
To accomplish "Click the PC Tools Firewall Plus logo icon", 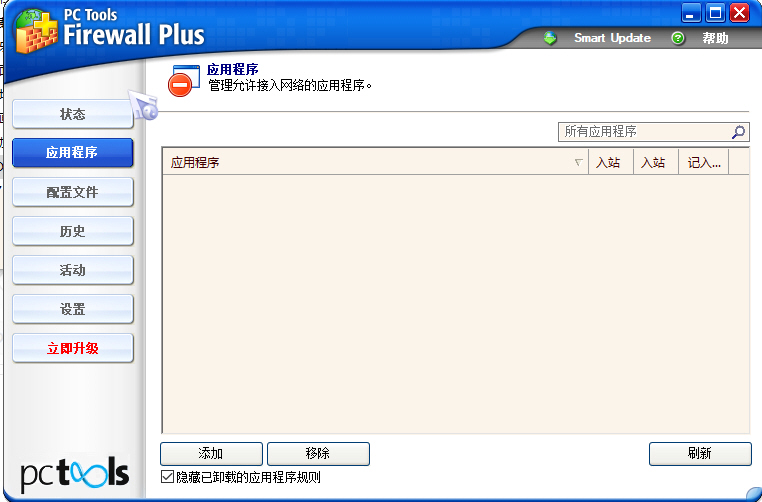I will coord(35,32).
